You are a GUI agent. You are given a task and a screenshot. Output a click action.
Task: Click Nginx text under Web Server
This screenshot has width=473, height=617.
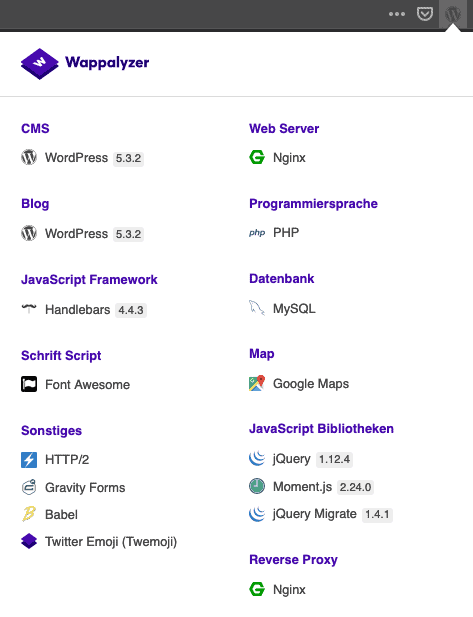point(289,158)
